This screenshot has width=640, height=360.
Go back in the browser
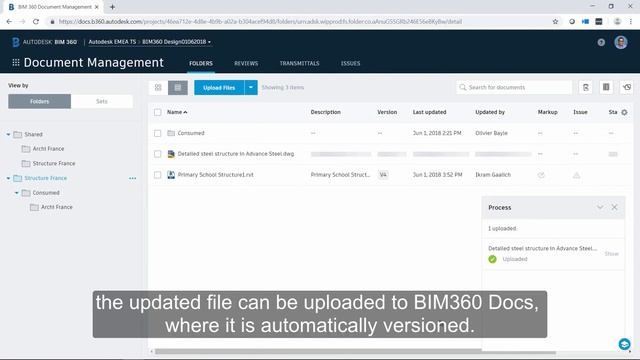[9, 22]
